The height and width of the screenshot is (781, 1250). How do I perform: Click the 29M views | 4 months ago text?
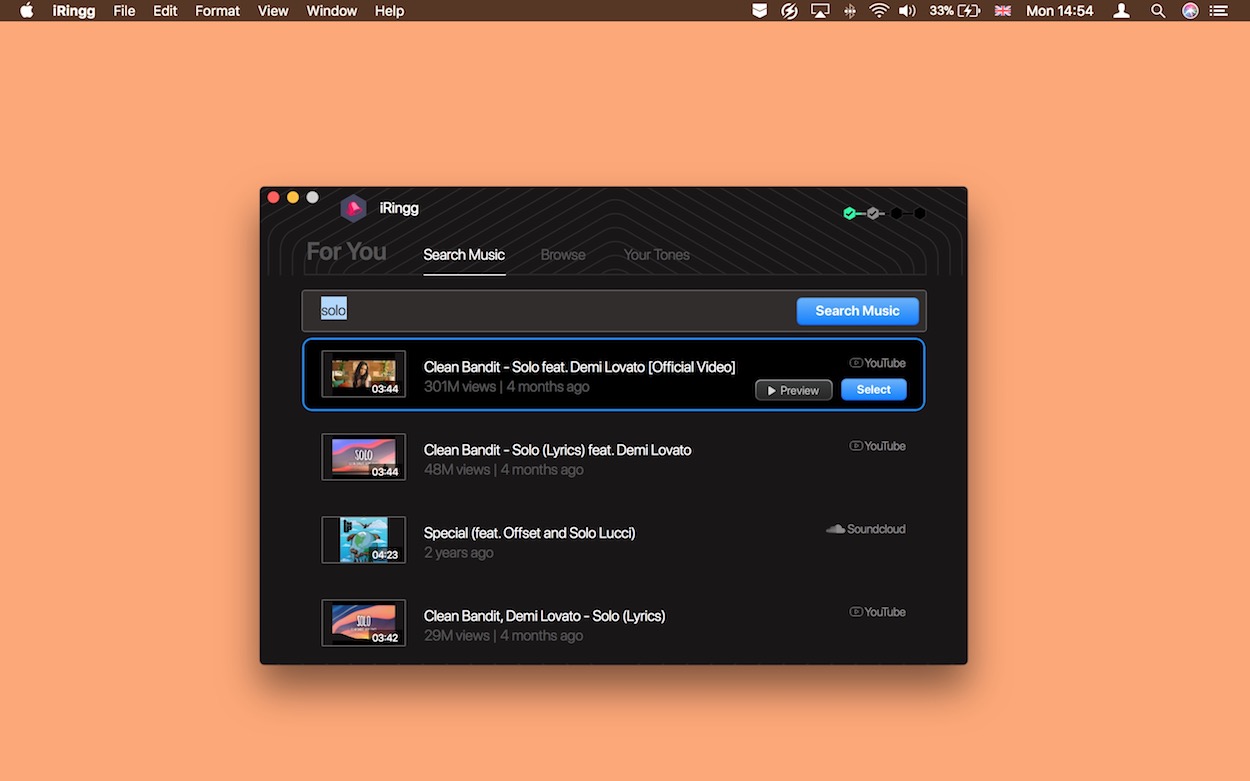(x=504, y=636)
